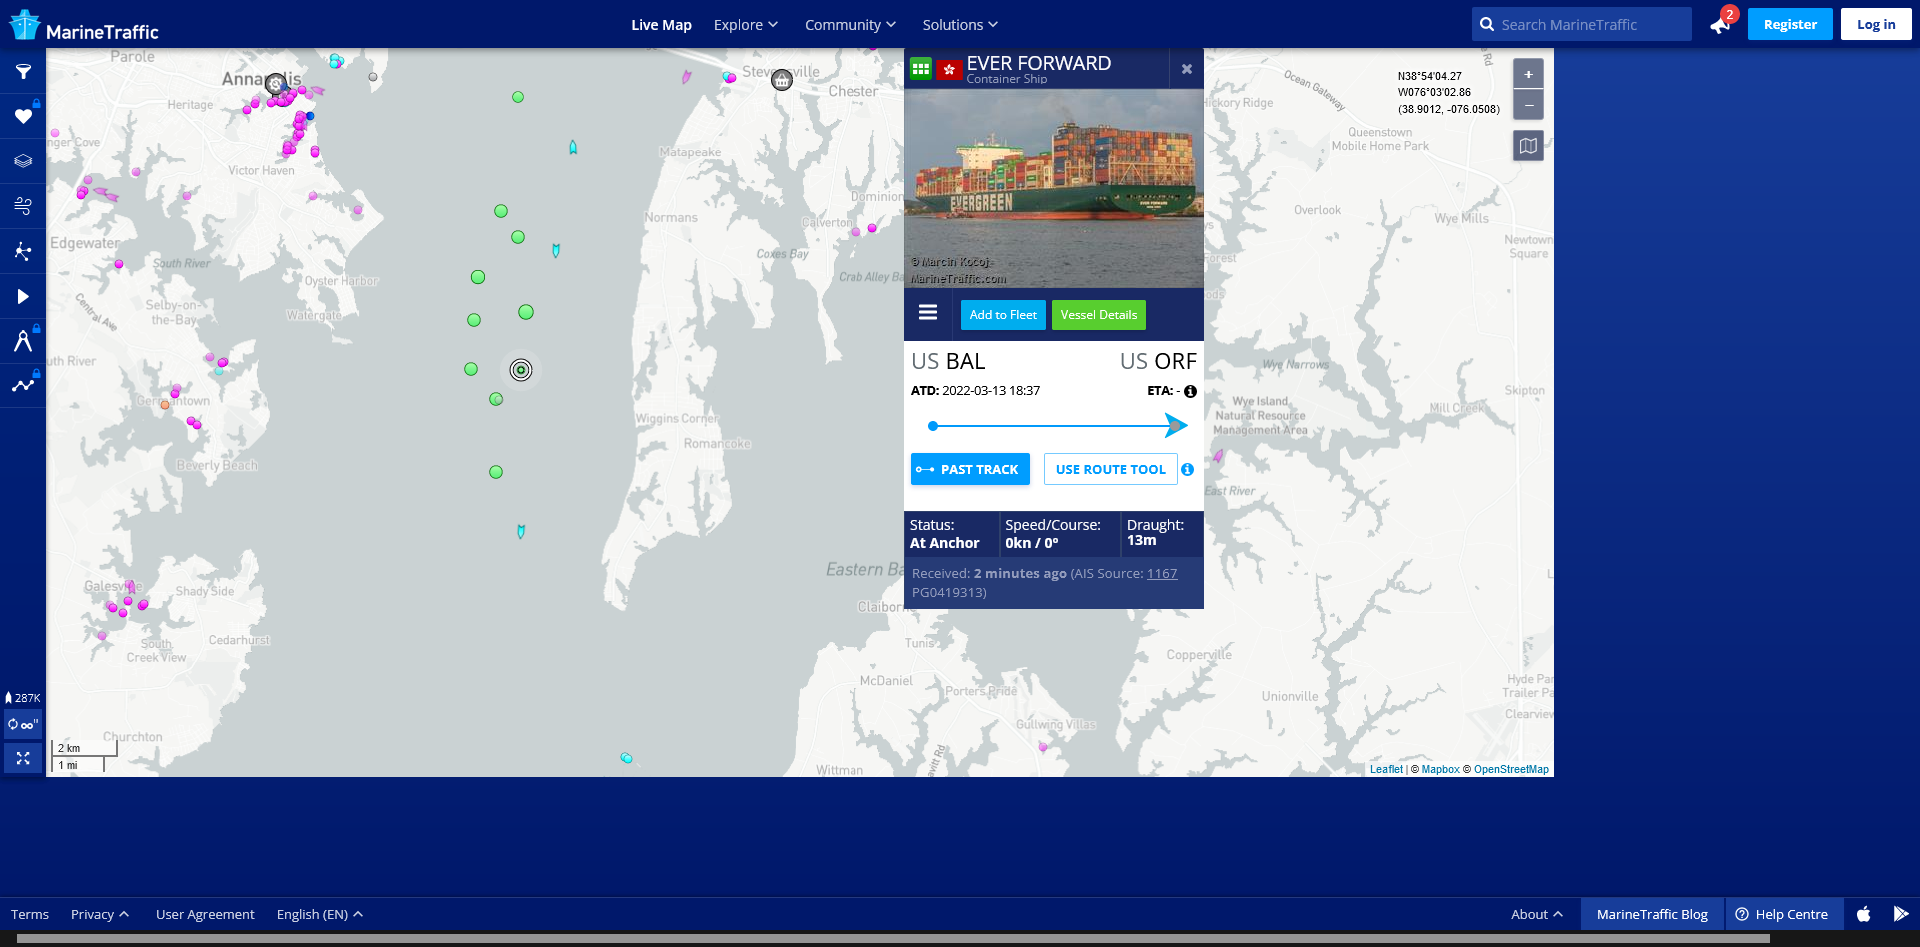Screen dimensions: 1920x947
Task: Click the ETA info icon
Action: click(x=1190, y=392)
